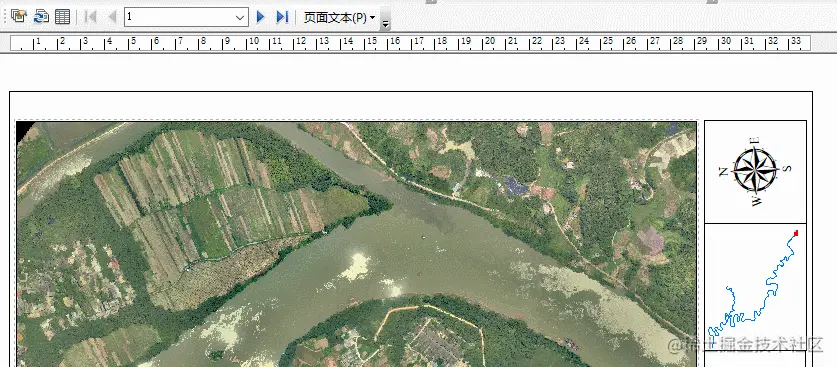Expand toolbar options overflow arrow

(x=385, y=20)
